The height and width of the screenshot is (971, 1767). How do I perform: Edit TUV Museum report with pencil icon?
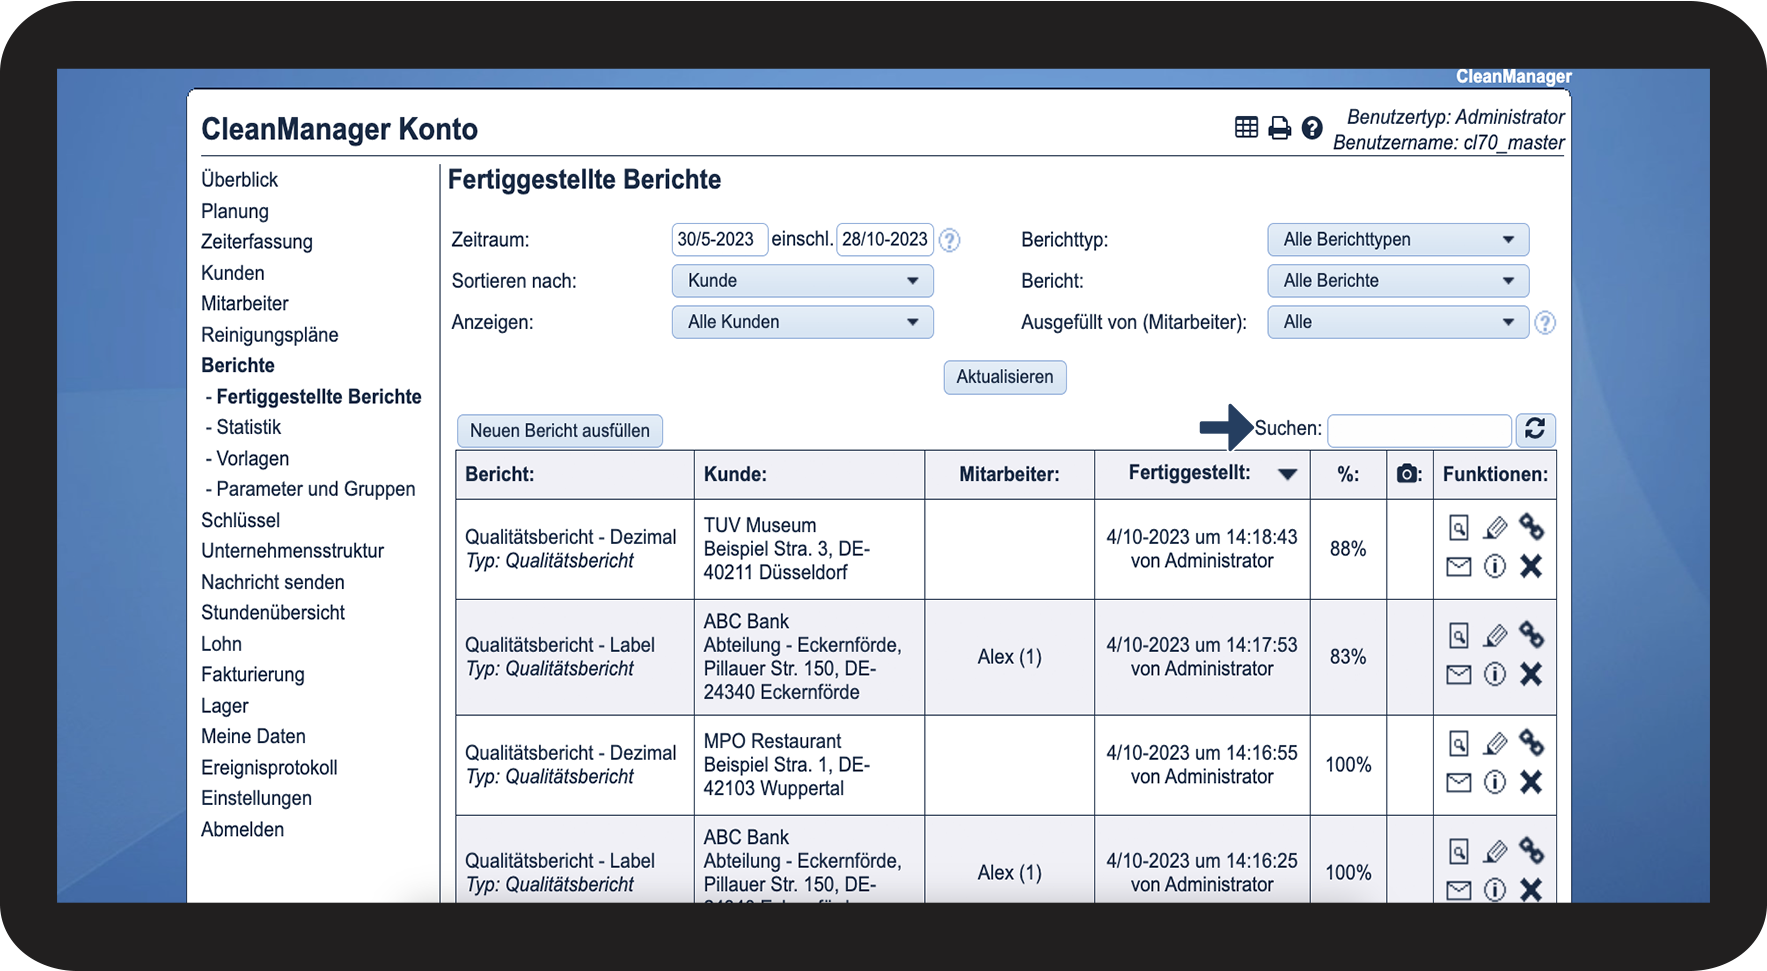1495,527
